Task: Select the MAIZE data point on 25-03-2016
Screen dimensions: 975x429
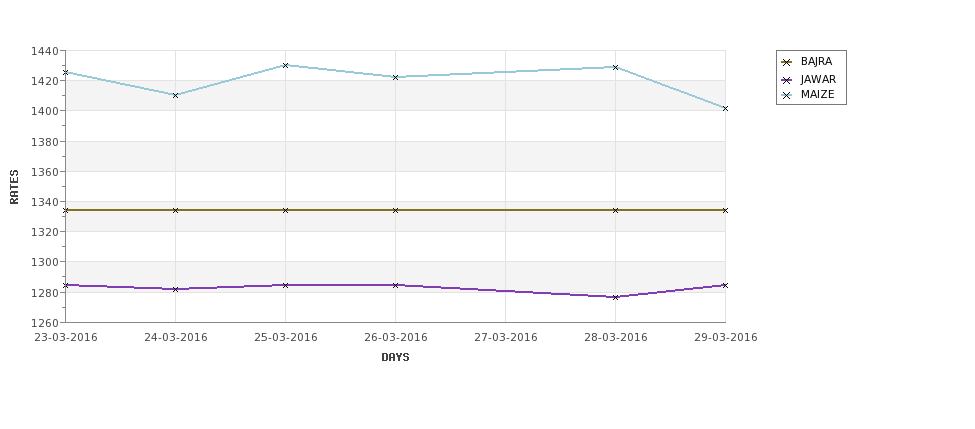Action: tap(285, 65)
